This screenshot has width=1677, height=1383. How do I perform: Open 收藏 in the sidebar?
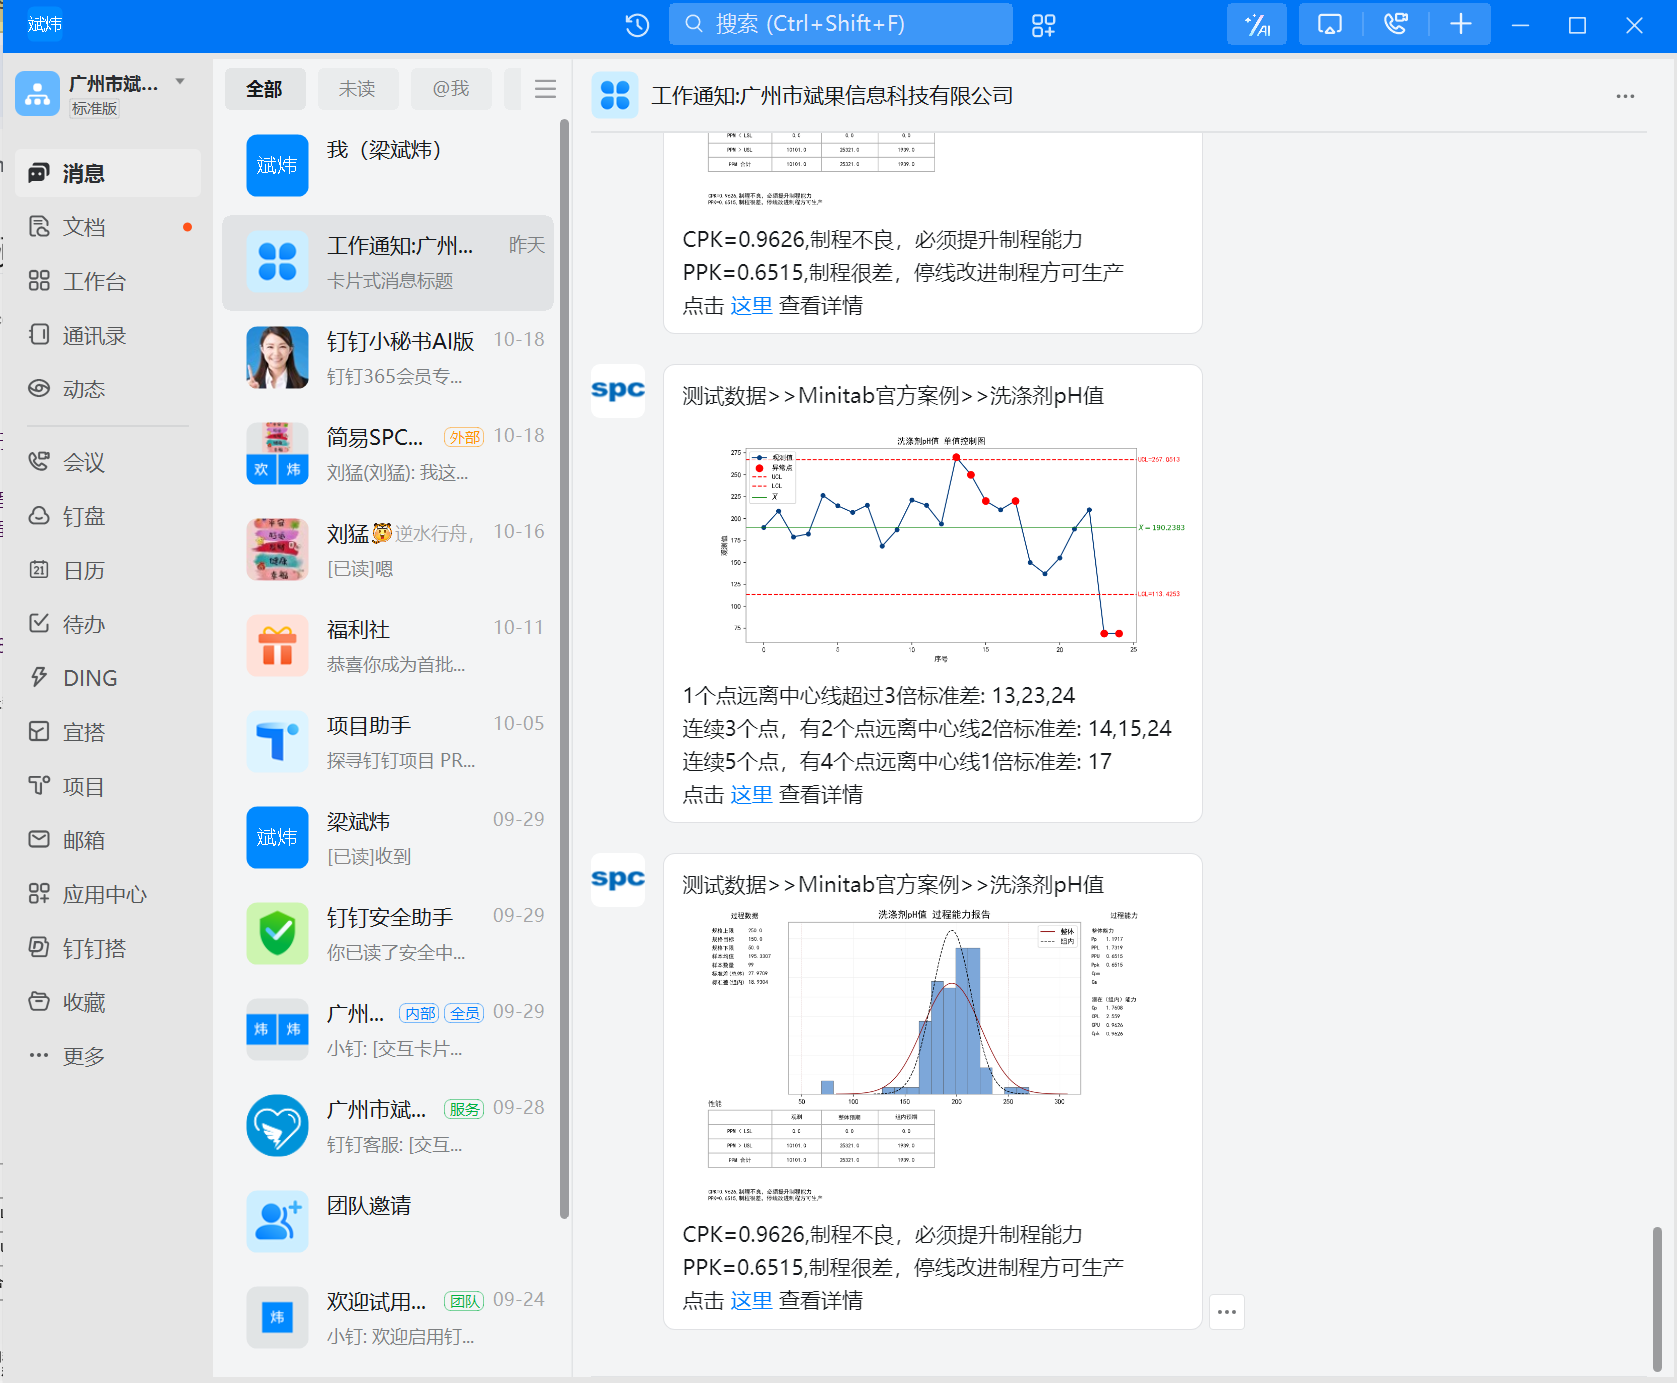point(108,1002)
